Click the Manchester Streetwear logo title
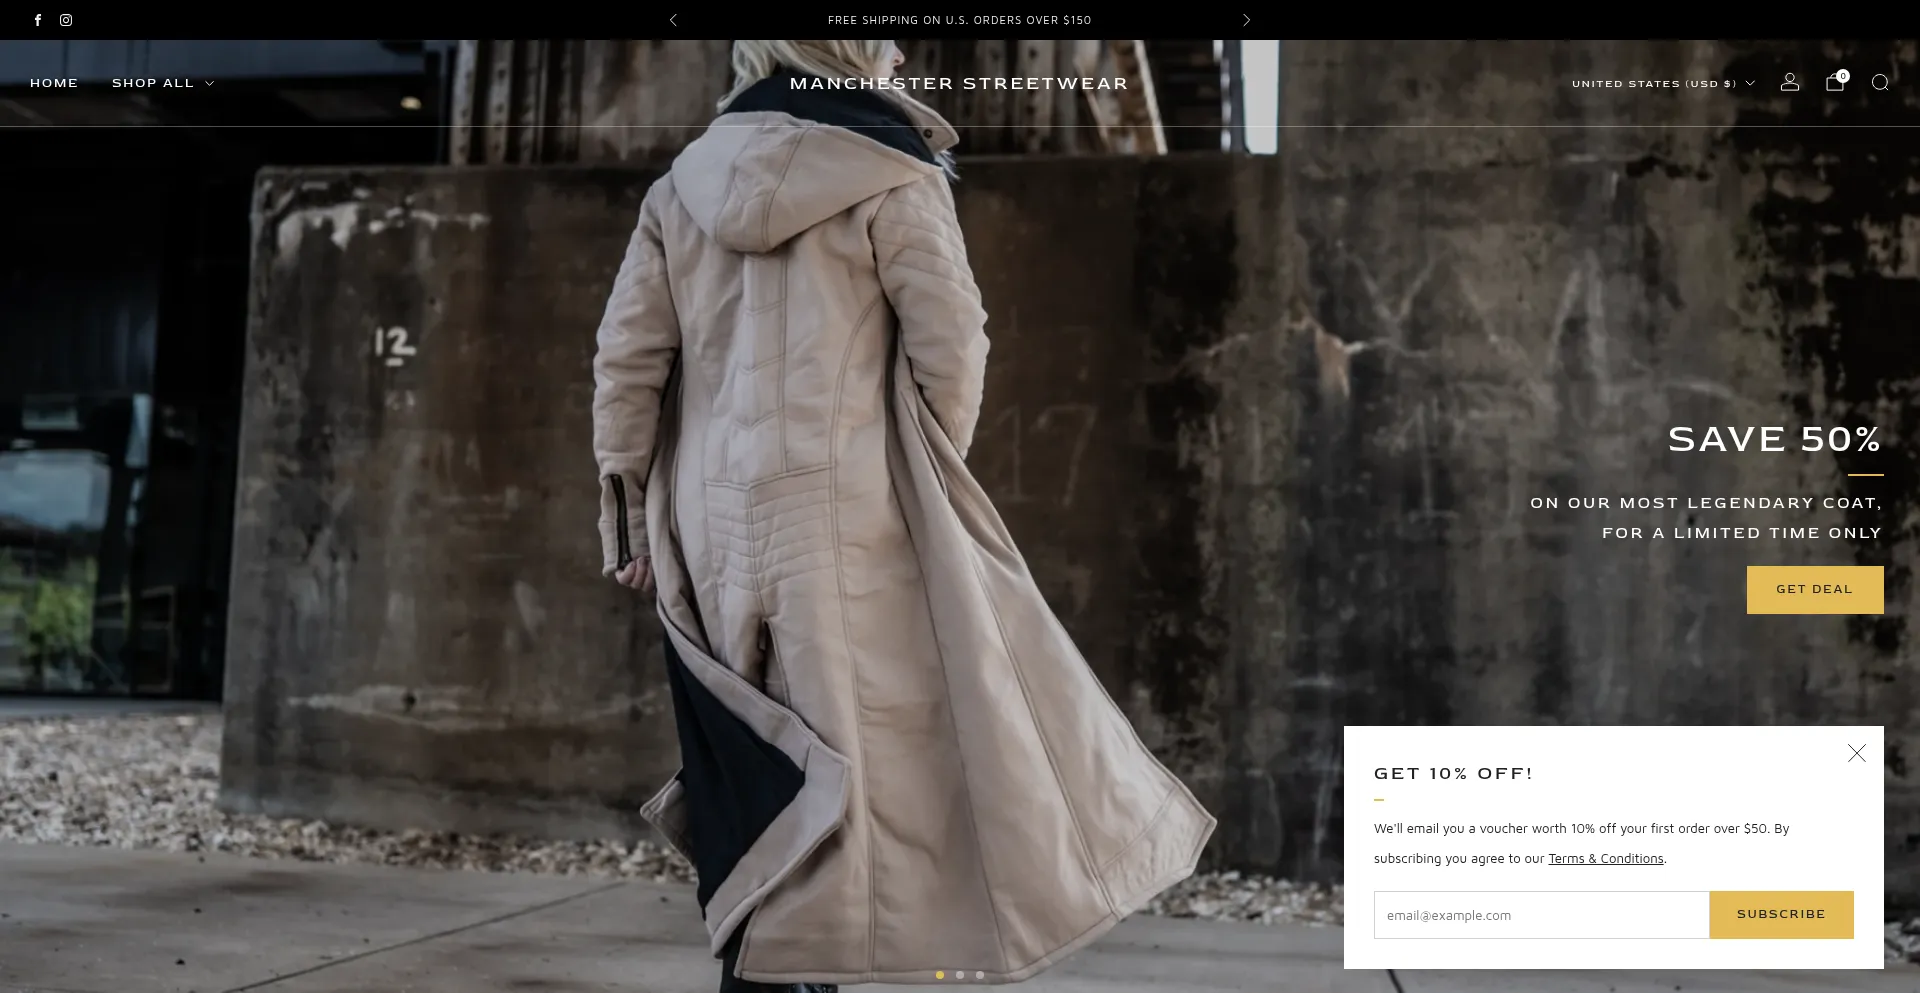The width and height of the screenshot is (1920, 993). [x=959, y=84]
